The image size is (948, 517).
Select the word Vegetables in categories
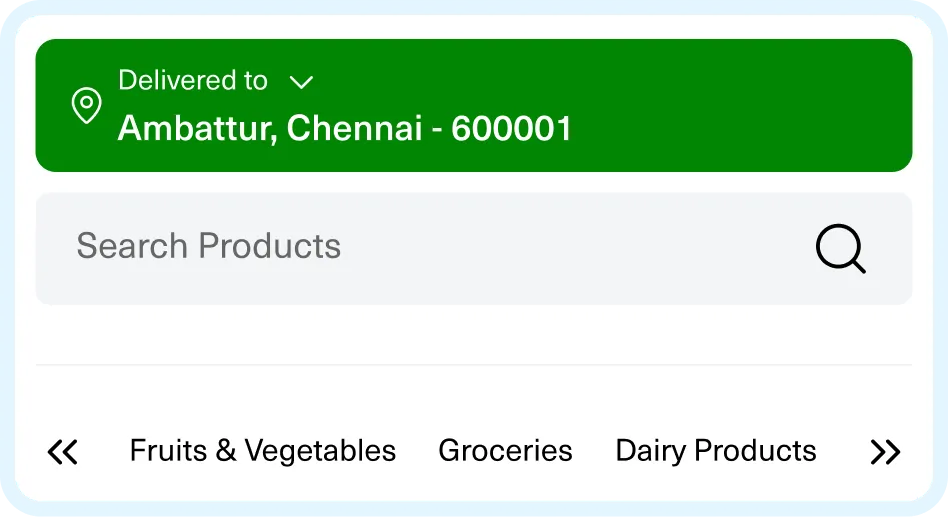321,451
